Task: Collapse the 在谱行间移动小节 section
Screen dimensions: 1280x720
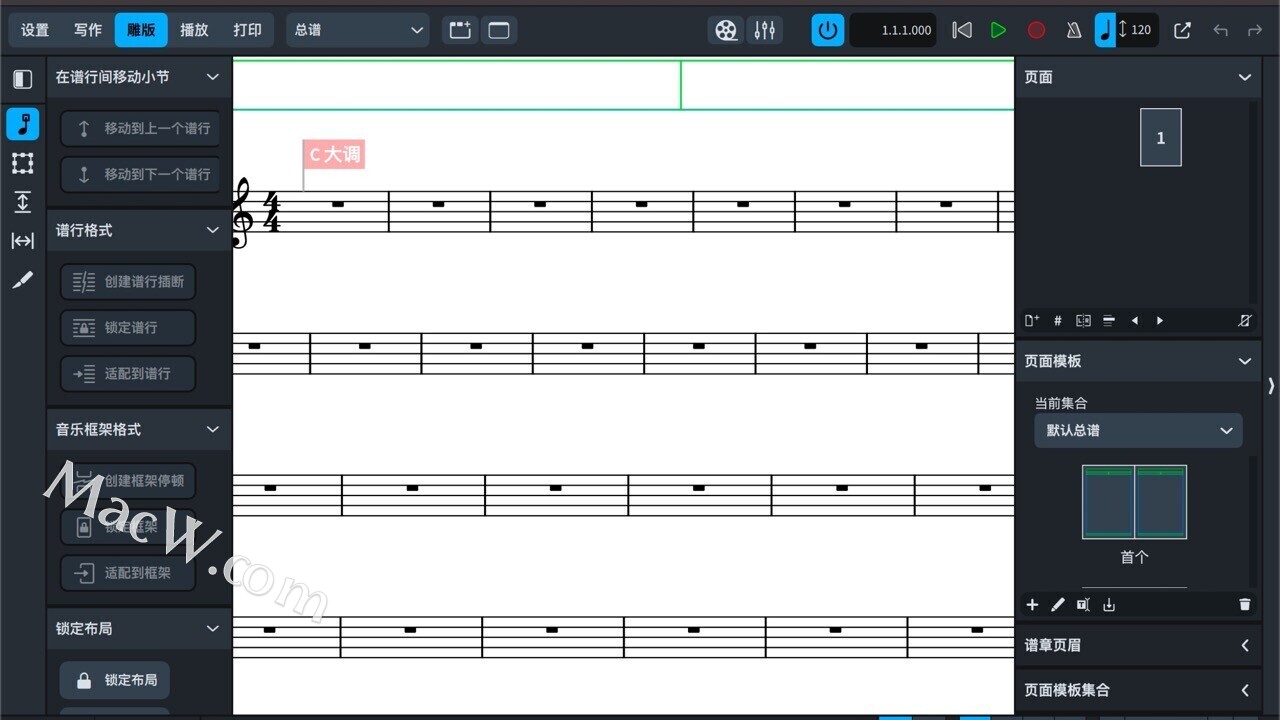Action: 212,77
